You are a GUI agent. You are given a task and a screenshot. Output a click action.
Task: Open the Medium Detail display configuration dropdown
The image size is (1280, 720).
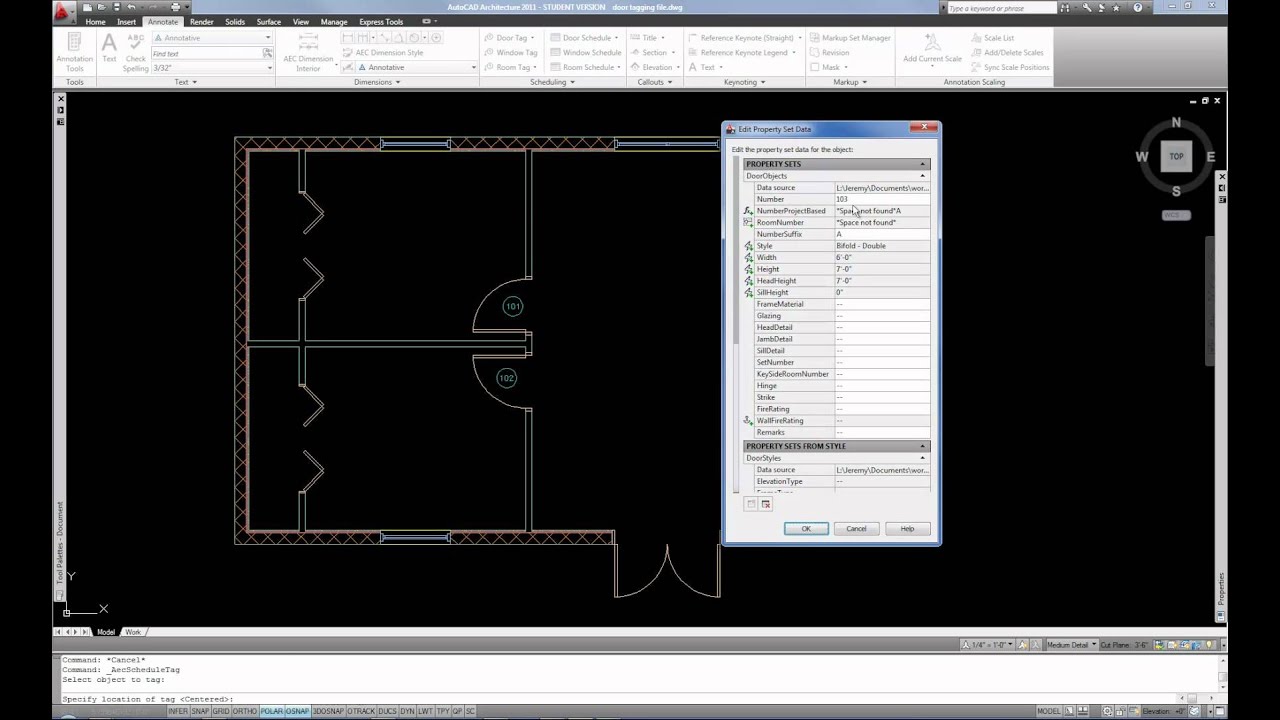pos(1071,645)
